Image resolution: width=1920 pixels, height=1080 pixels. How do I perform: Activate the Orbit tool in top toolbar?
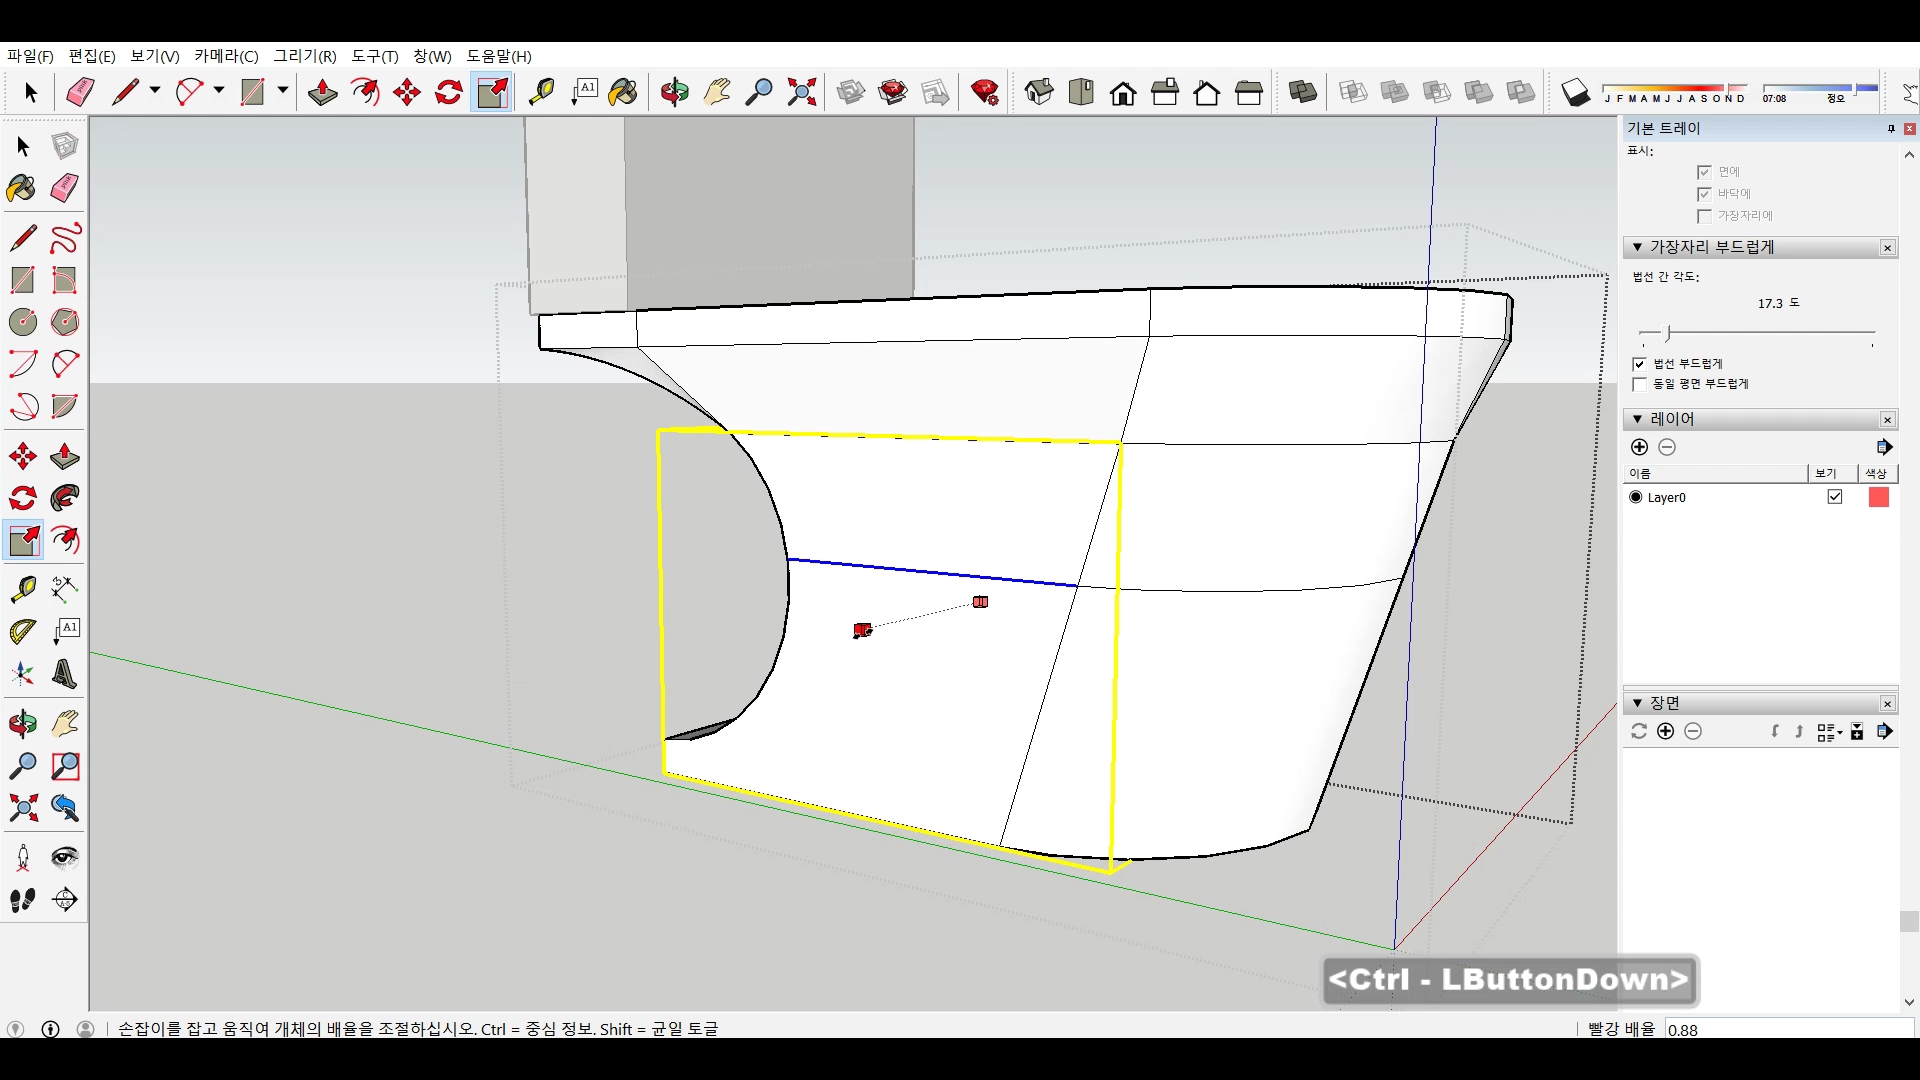point(674,93)
